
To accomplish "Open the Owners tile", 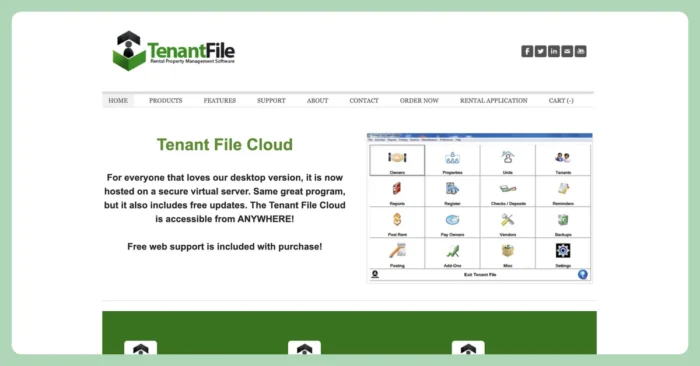I will pyautogui.click(x=397, y=160).
